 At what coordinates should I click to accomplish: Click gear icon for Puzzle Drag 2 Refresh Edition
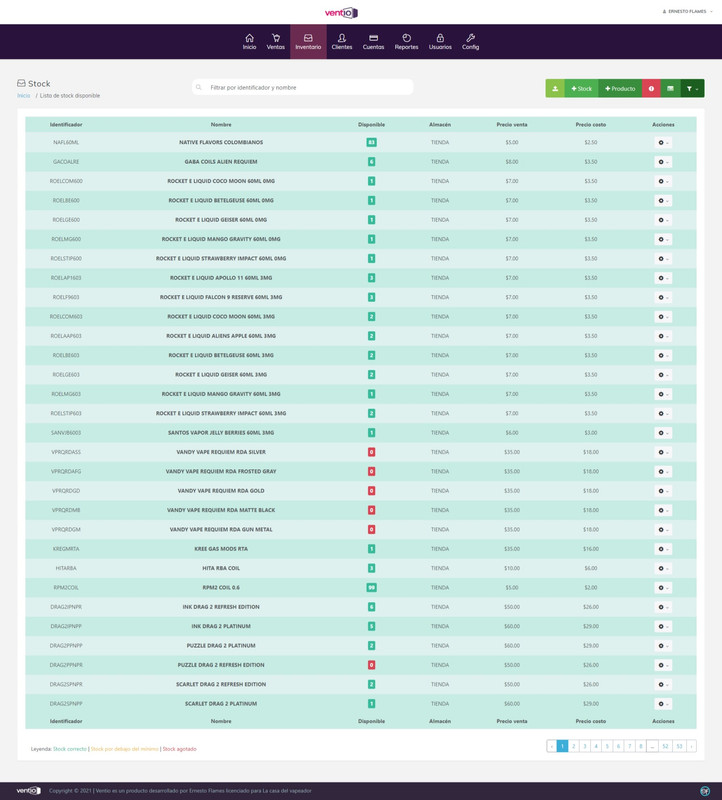pos(663,665)
